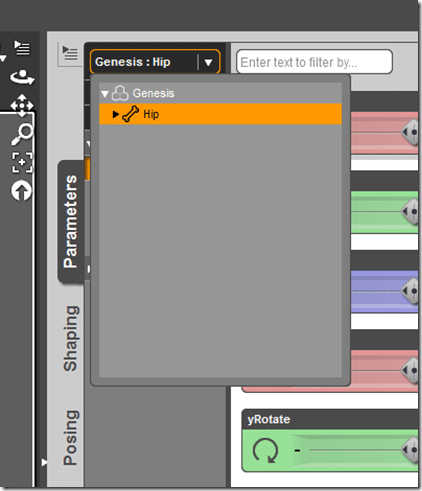Select the pan move arrows tool
422x491 pixels.
coord(22,105)
